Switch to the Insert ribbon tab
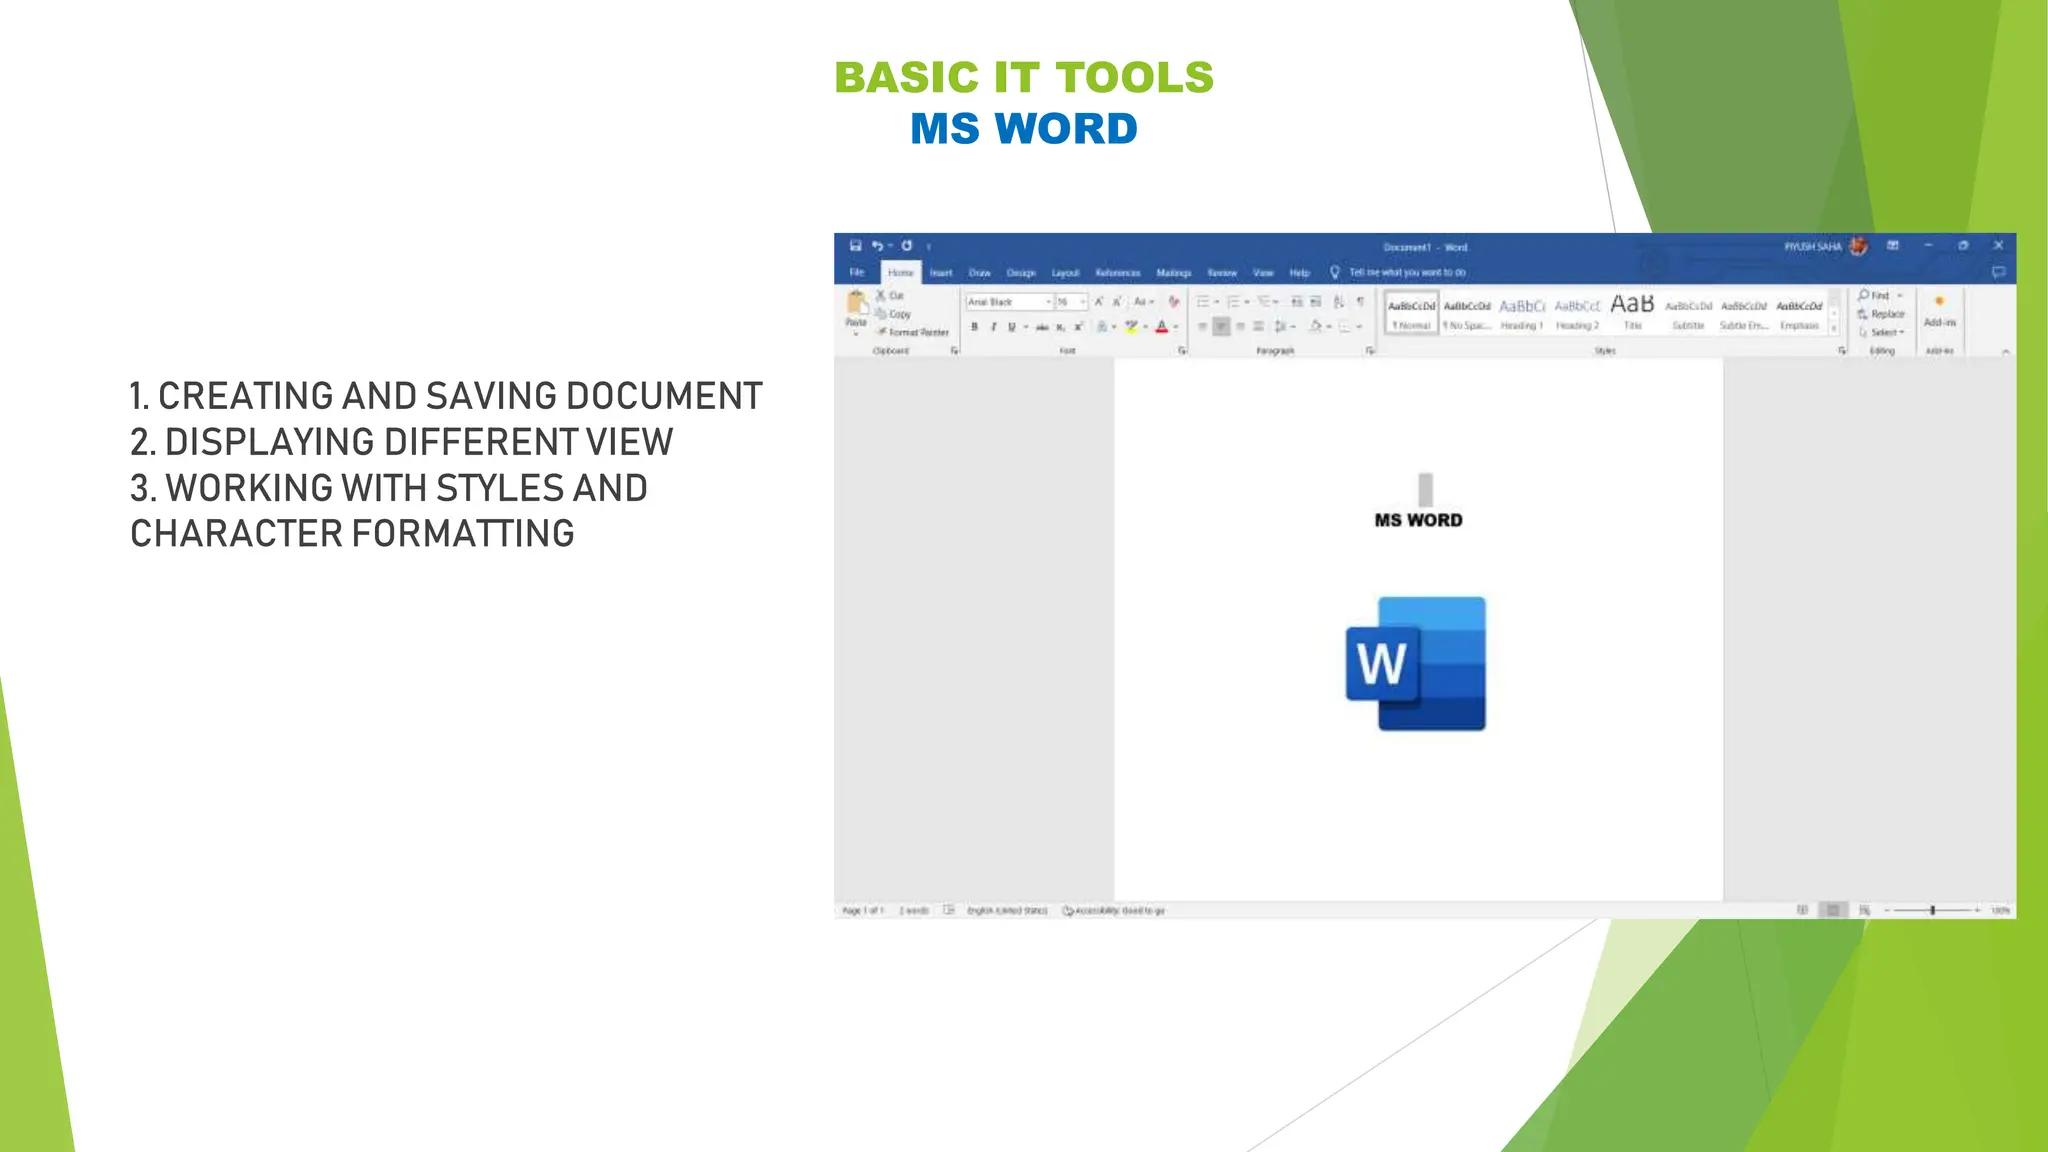Viewport: 2048px width, 1152px height. [x=941, y=273]
